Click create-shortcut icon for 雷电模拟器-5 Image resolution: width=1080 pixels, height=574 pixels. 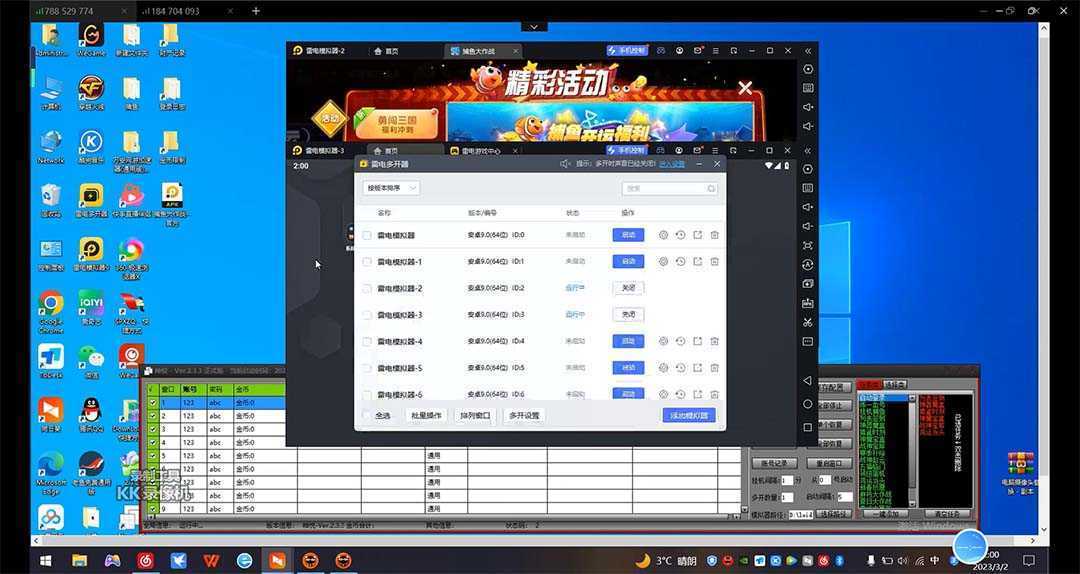[697, 368]
